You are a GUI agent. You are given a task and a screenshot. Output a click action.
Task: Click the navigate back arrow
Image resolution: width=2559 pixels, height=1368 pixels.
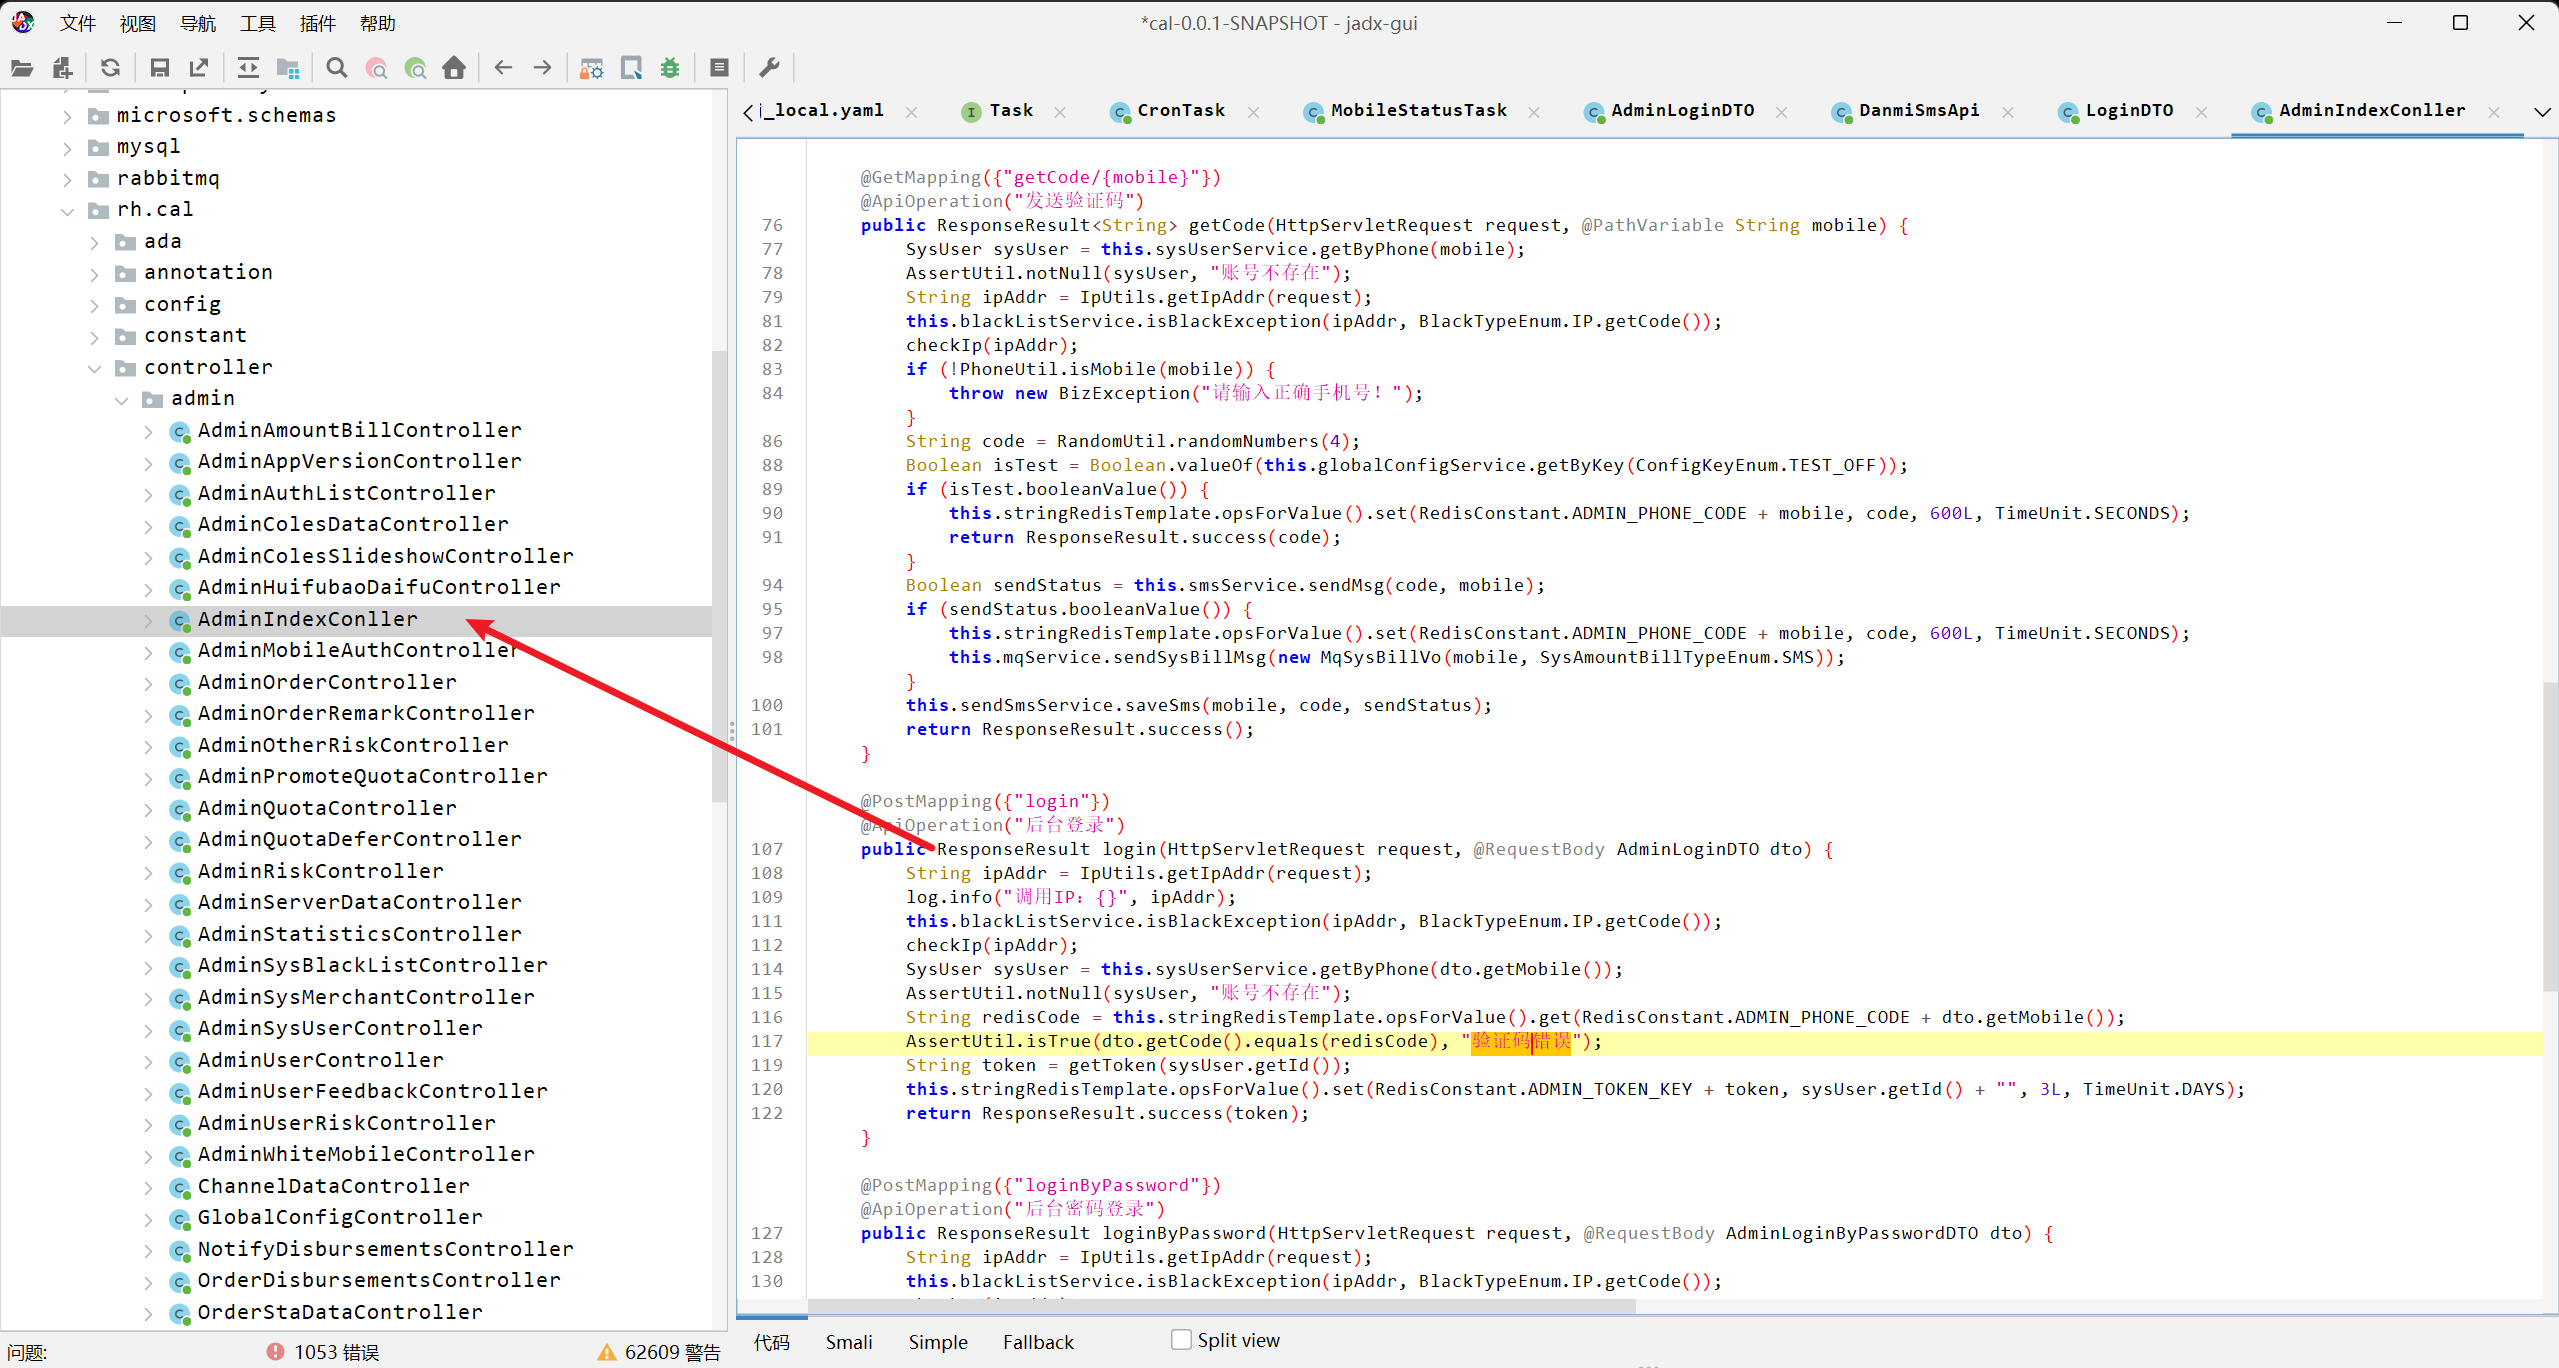[x=503, y=68]
